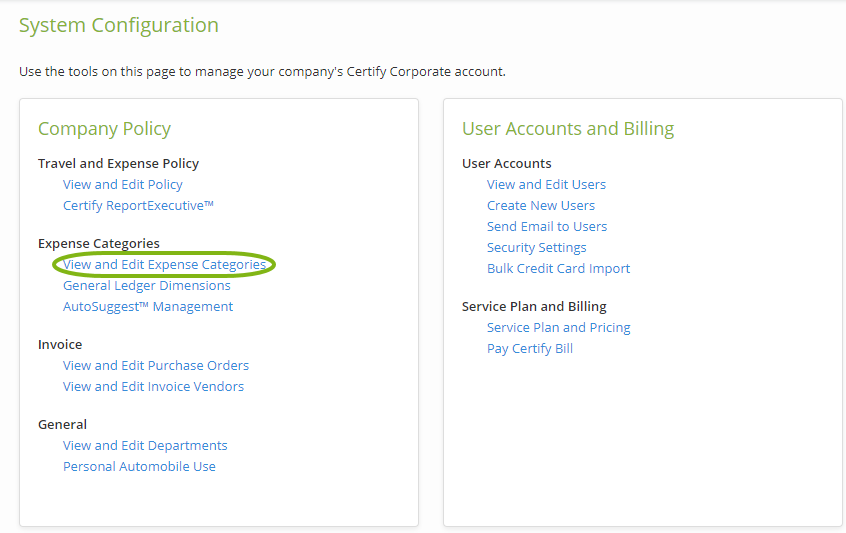Open View and Edit Users link
This screenshot has width=846, height=533.
(x=546, y=184)
